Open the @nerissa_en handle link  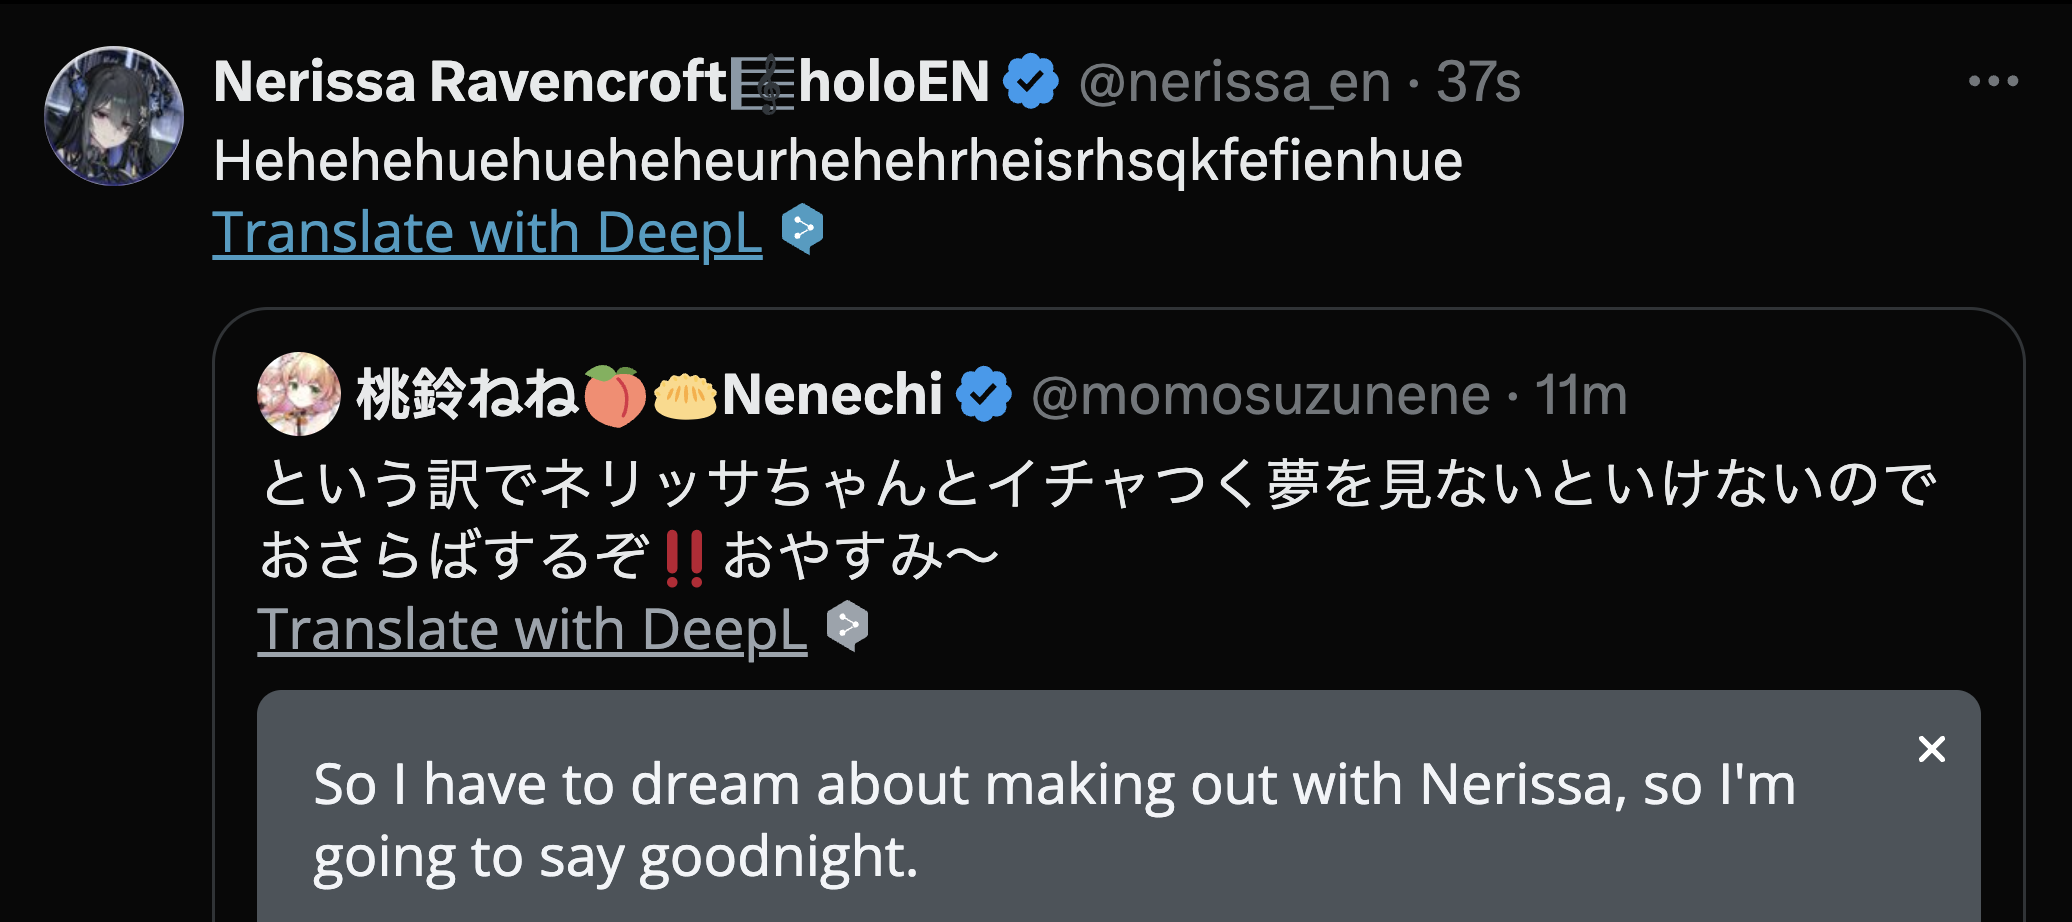1234,82
